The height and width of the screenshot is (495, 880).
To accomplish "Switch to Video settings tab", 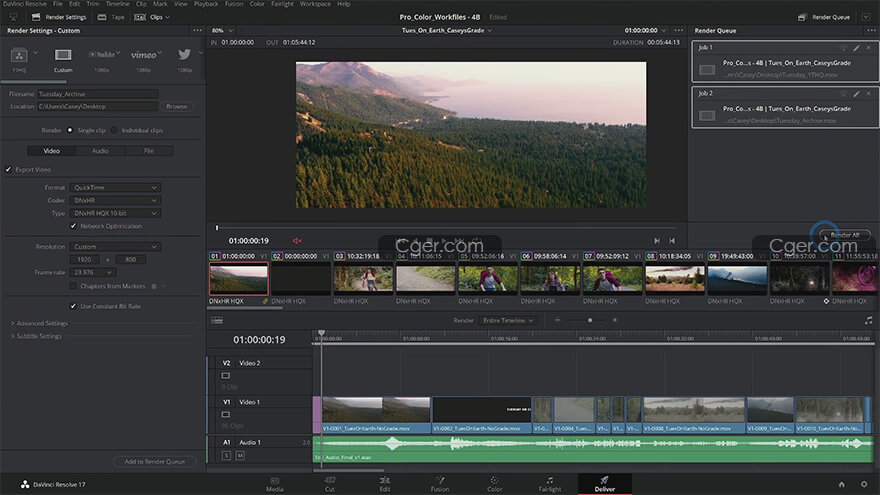I will 52,151.
